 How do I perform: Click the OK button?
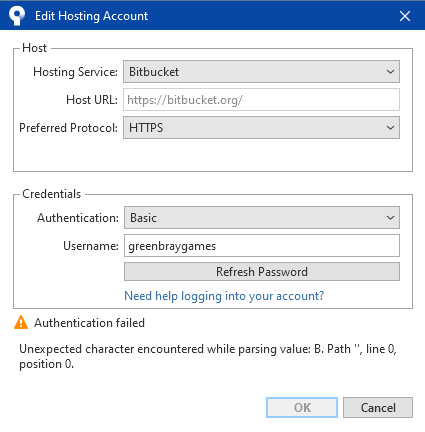[x=302, y=407]
